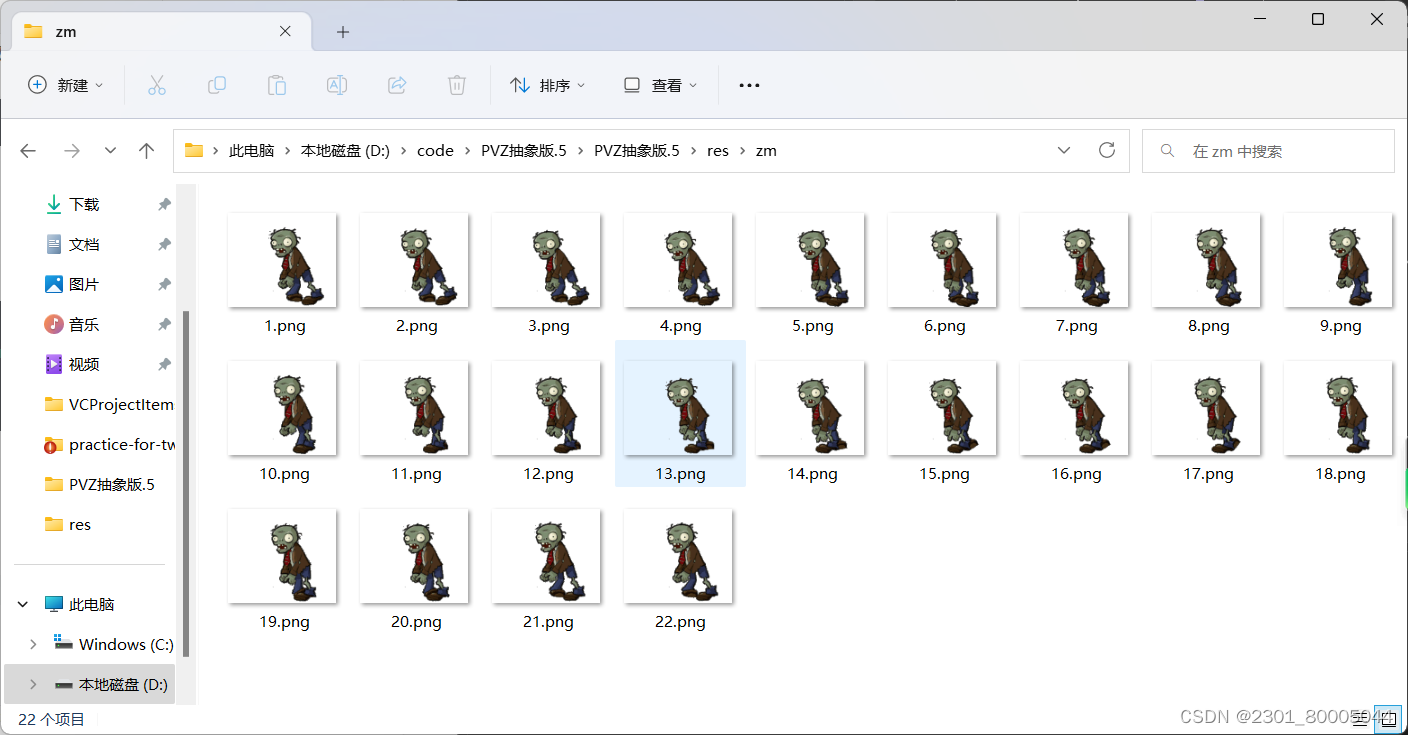Add a new tab with plus button
This screenshot has height=735, width=1408.
pyautogui.click(x=343, y=32)
